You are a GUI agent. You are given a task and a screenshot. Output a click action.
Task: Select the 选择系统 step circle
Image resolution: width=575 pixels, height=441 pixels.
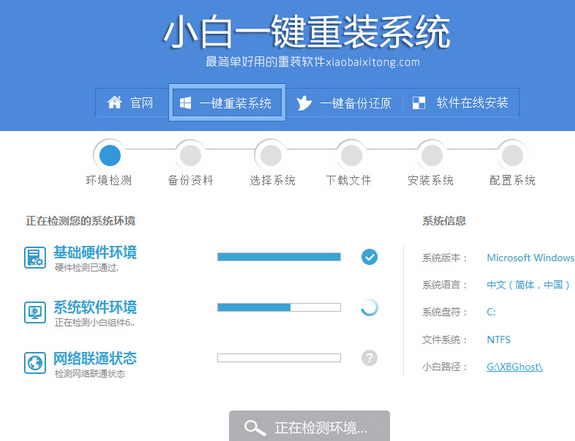tap(271, 155)
